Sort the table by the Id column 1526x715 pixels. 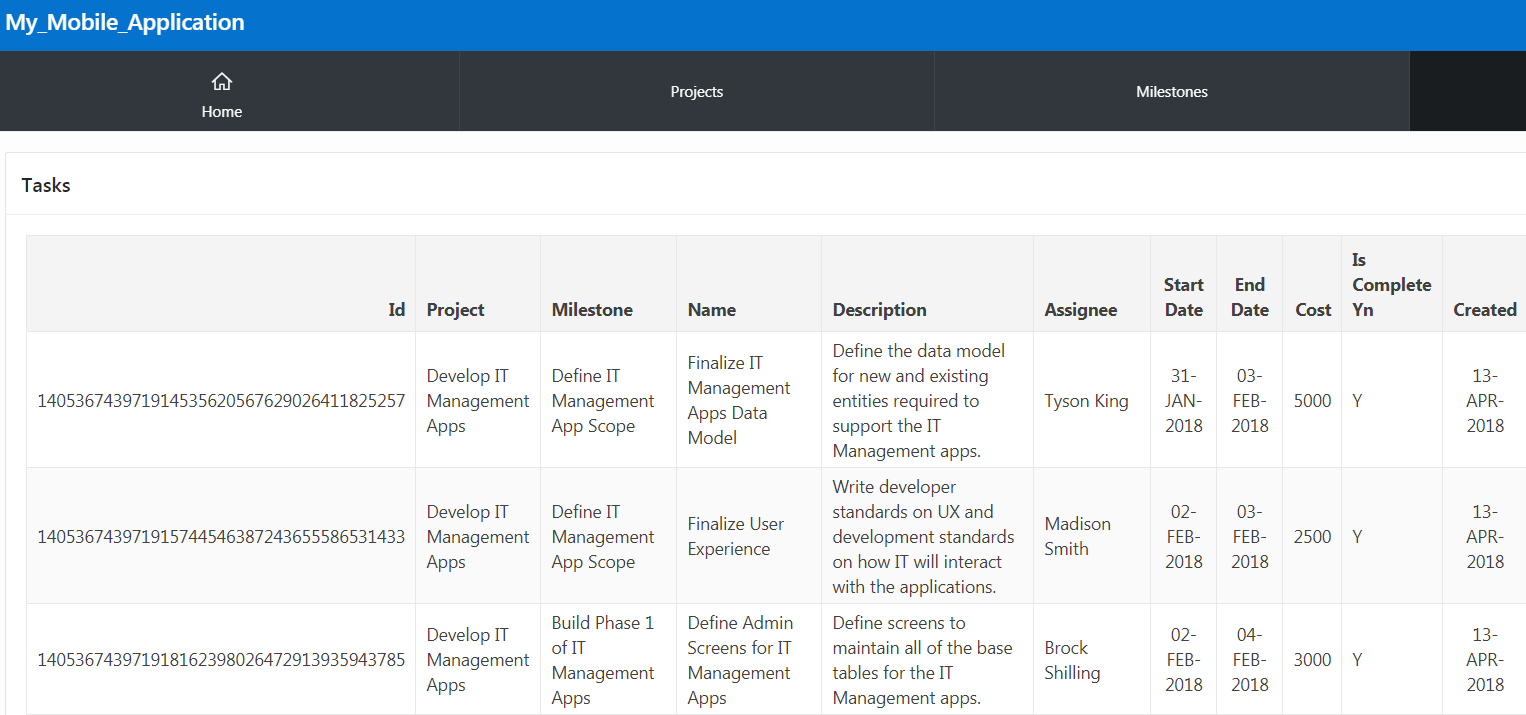coord(396,309)
